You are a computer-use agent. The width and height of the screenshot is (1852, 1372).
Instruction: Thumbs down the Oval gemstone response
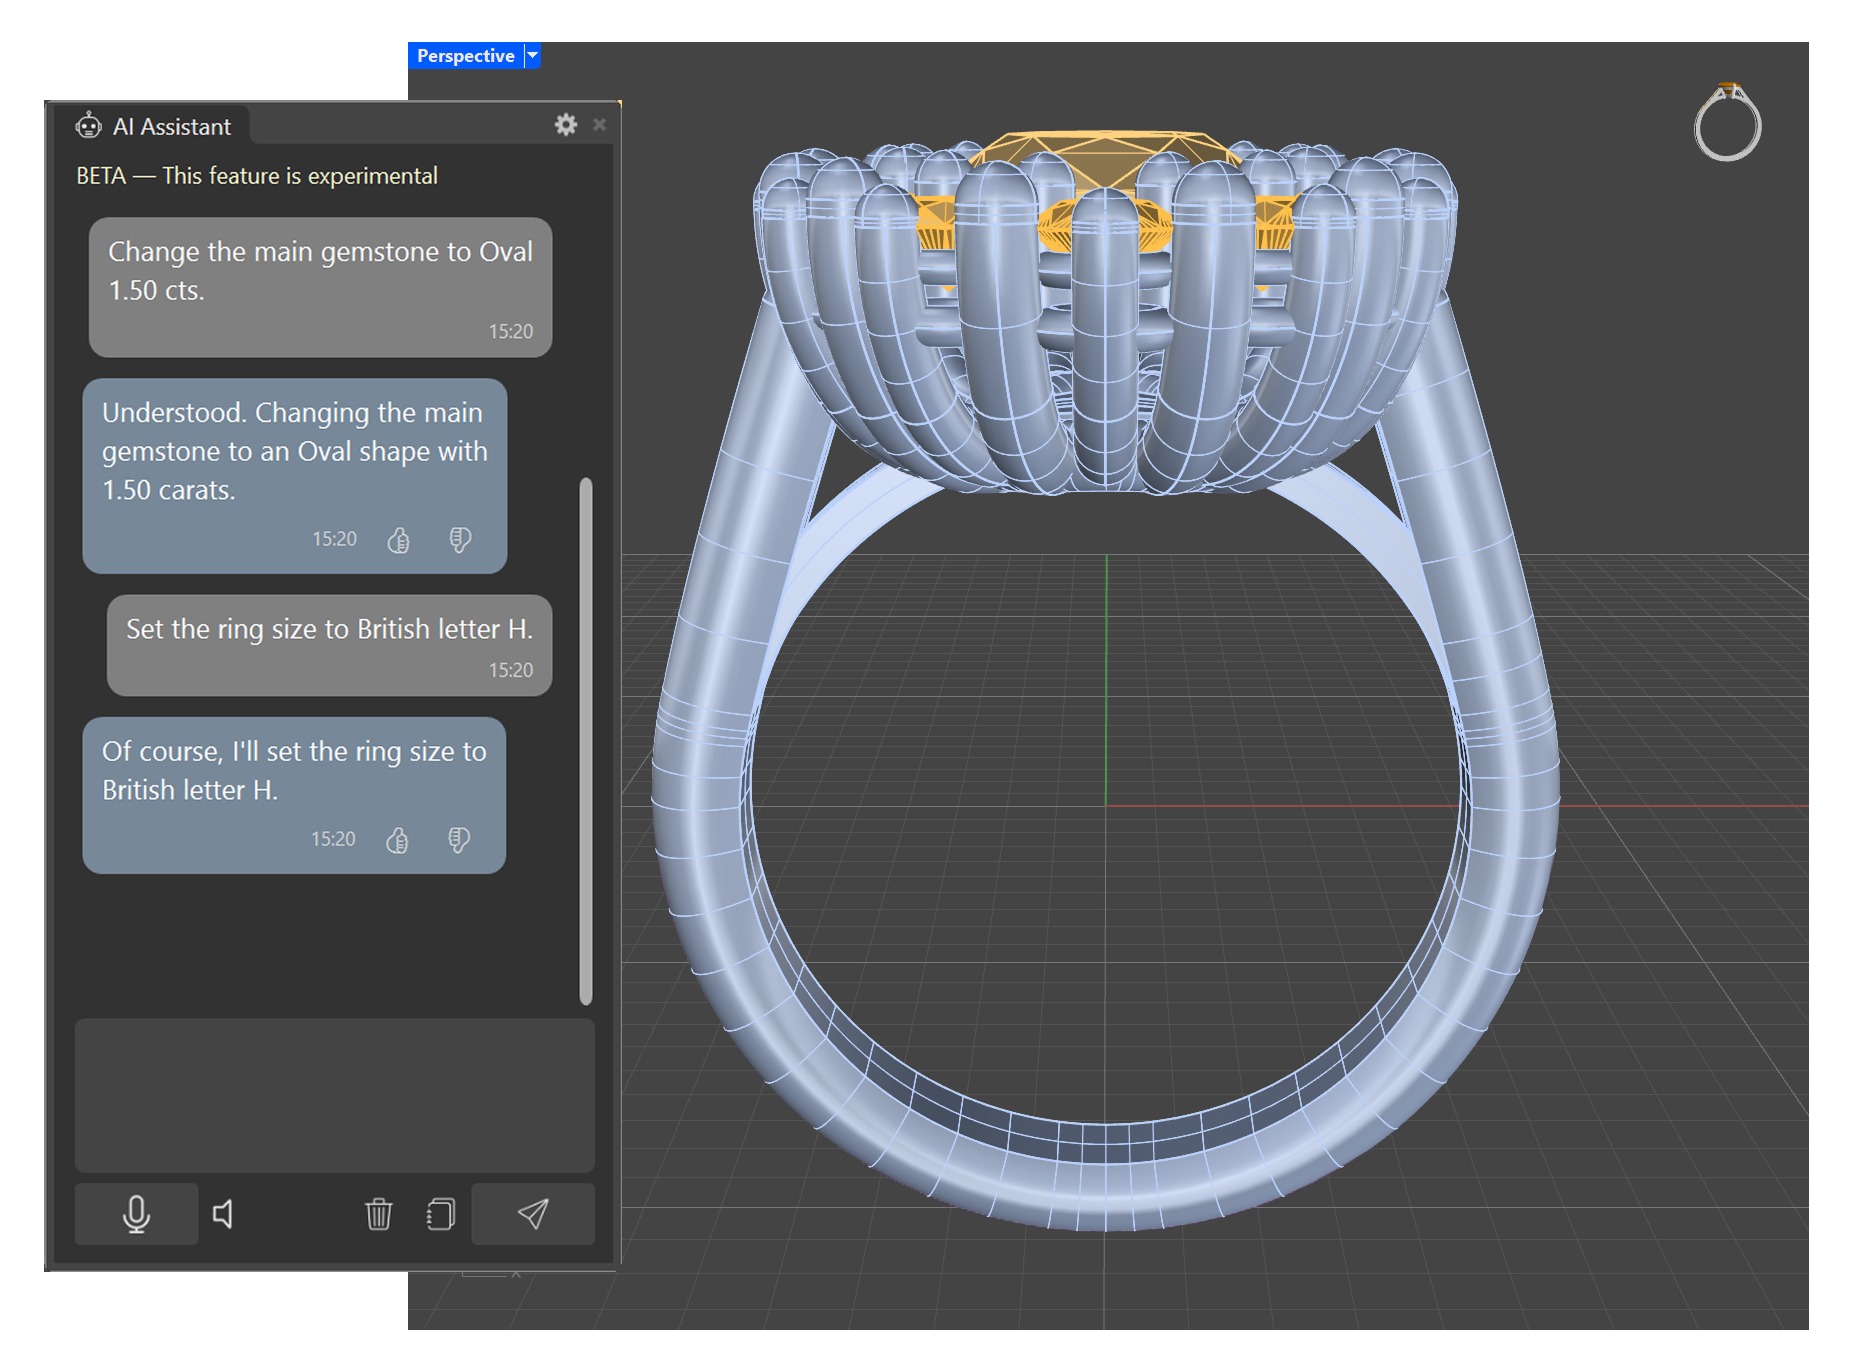click(460, 540)
